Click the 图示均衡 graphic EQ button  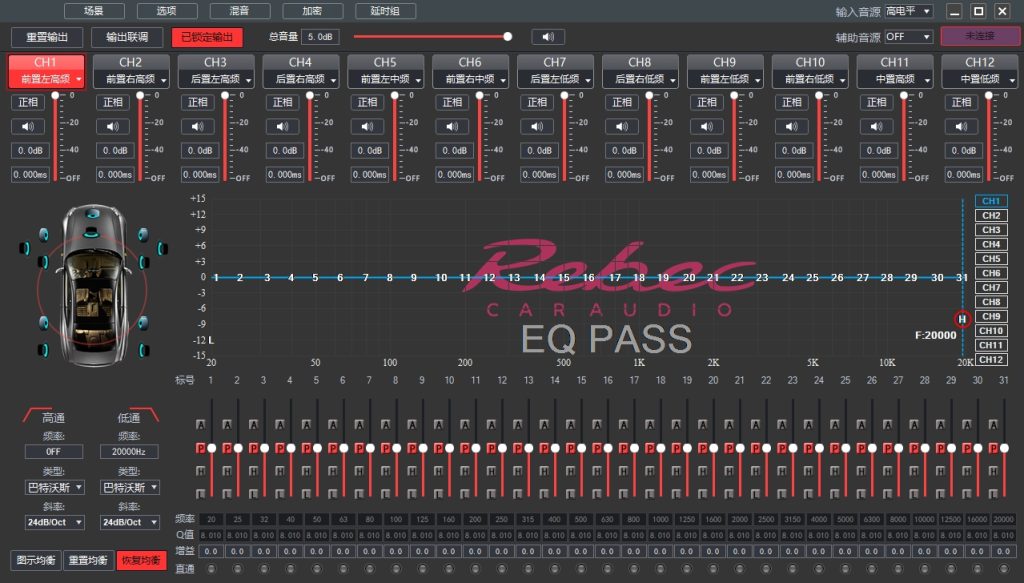pyautogui.click(x=36, y=560)
